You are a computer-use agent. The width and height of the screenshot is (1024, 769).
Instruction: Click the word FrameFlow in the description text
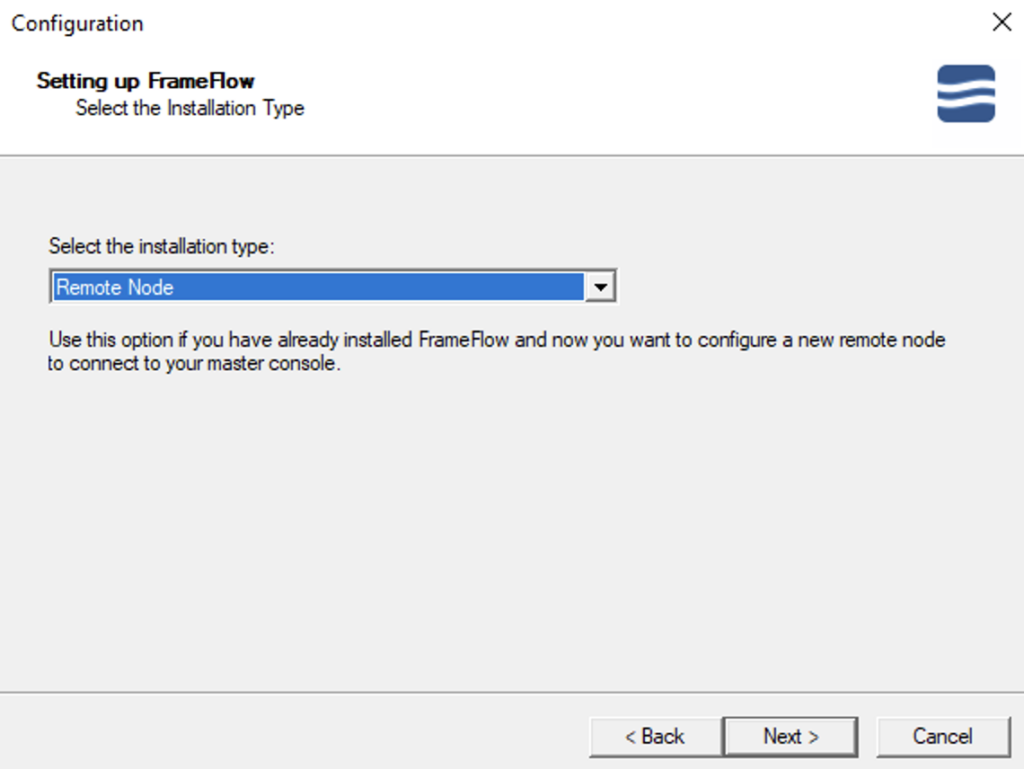click(x=464, y=339)
